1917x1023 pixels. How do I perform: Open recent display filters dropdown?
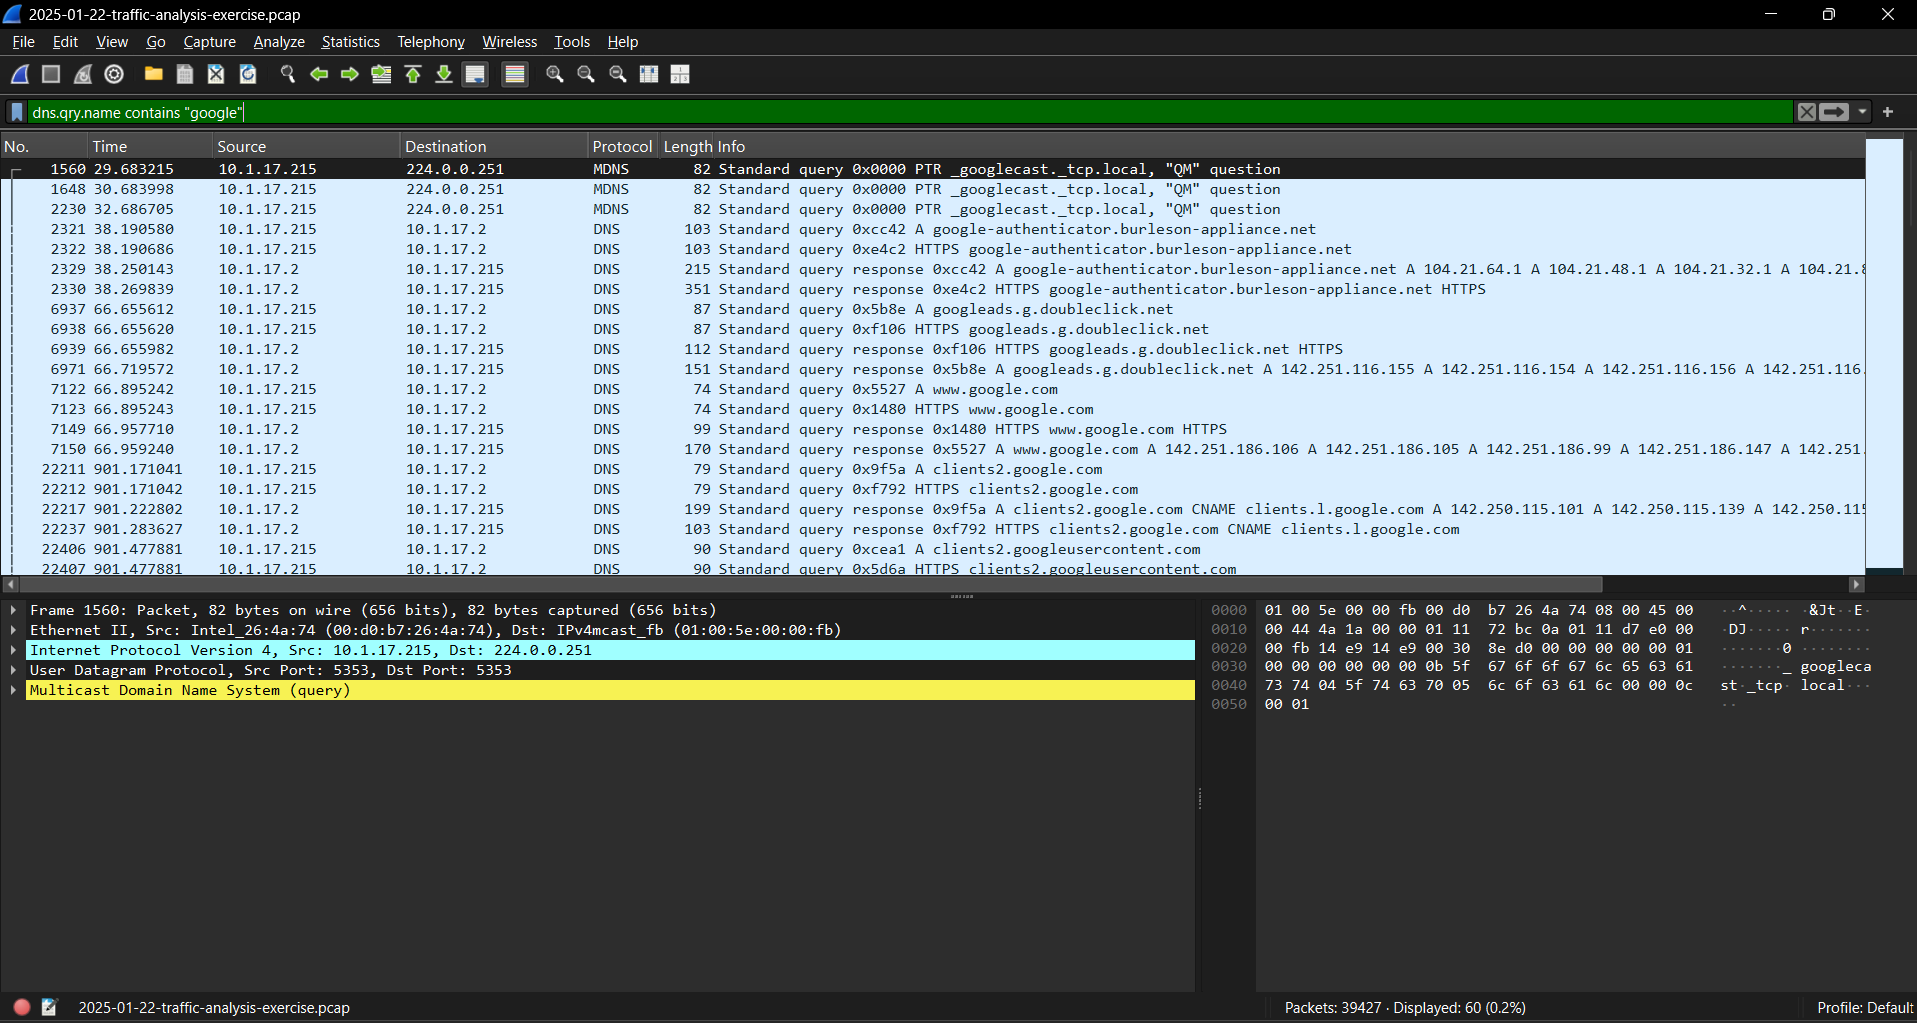click(x=1862, y=112)
